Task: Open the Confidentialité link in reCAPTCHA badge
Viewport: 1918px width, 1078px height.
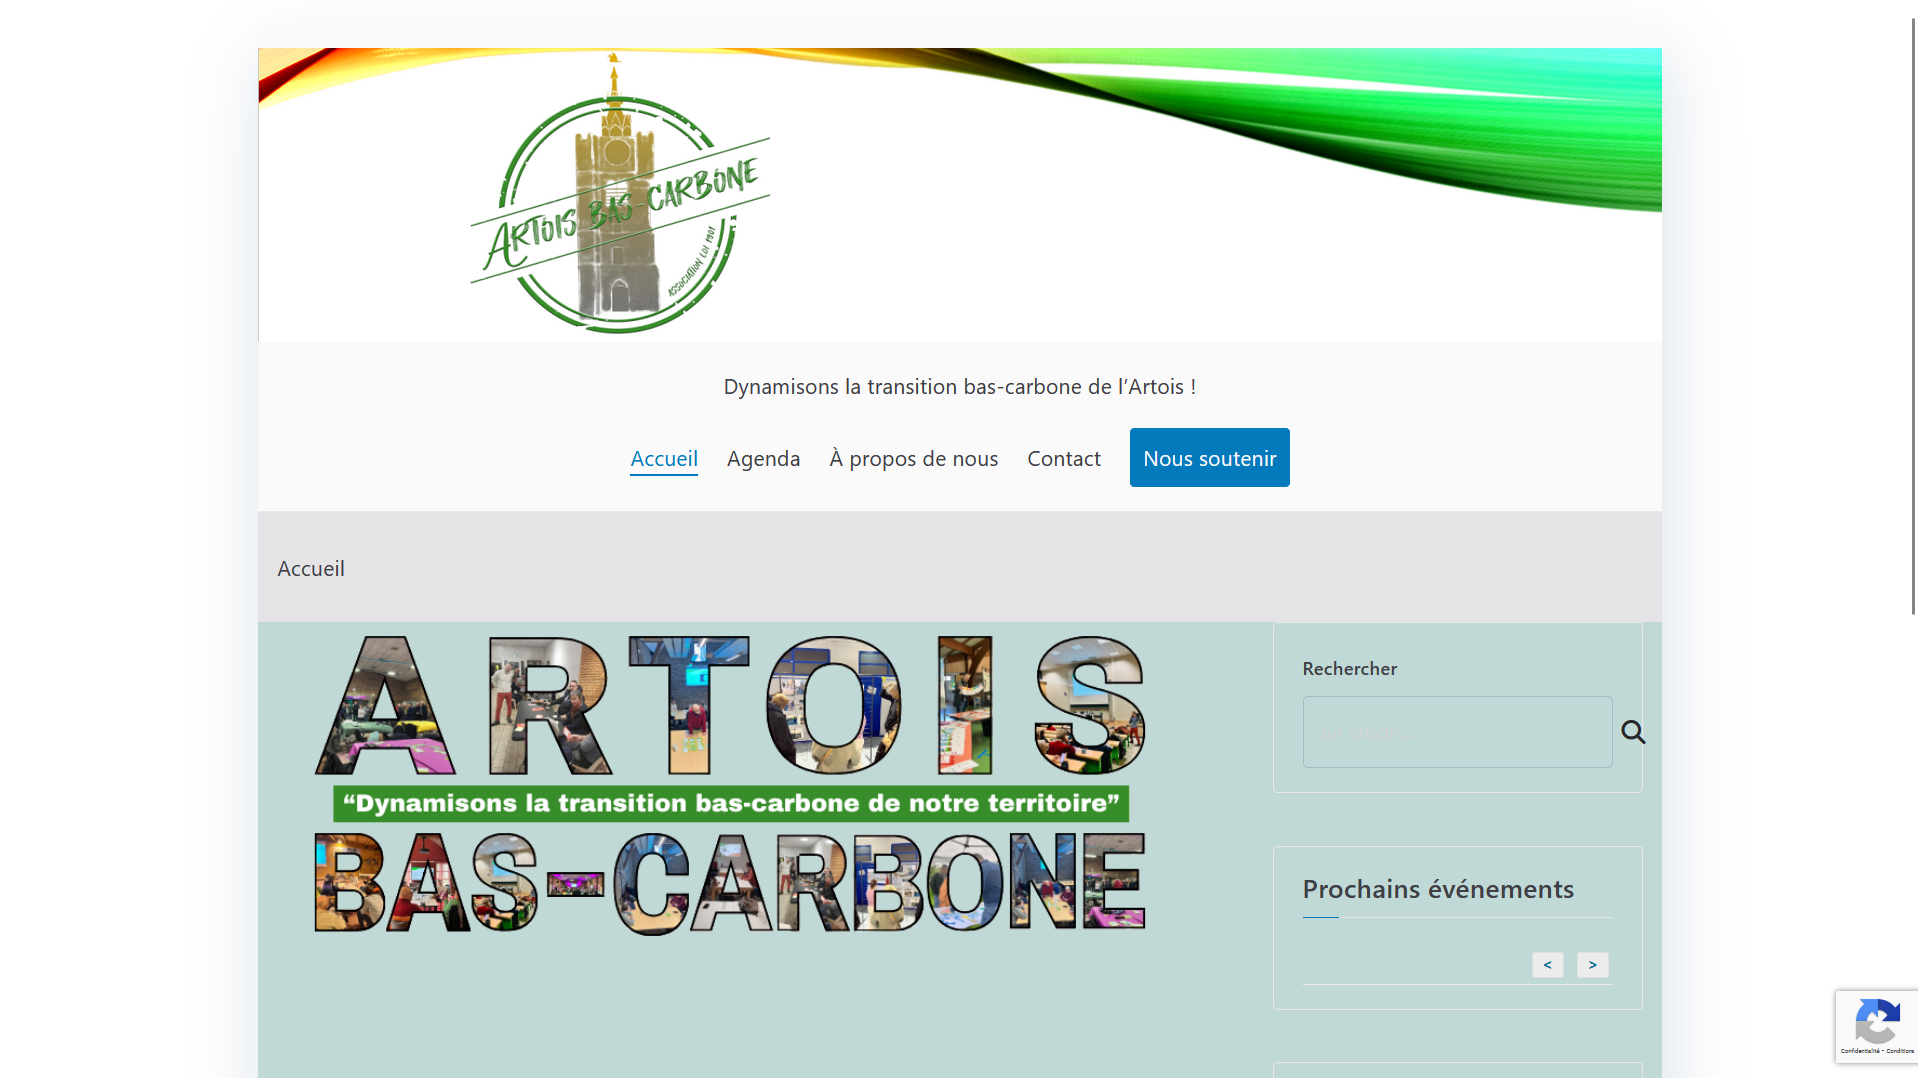Action: pos(1859,1051)
